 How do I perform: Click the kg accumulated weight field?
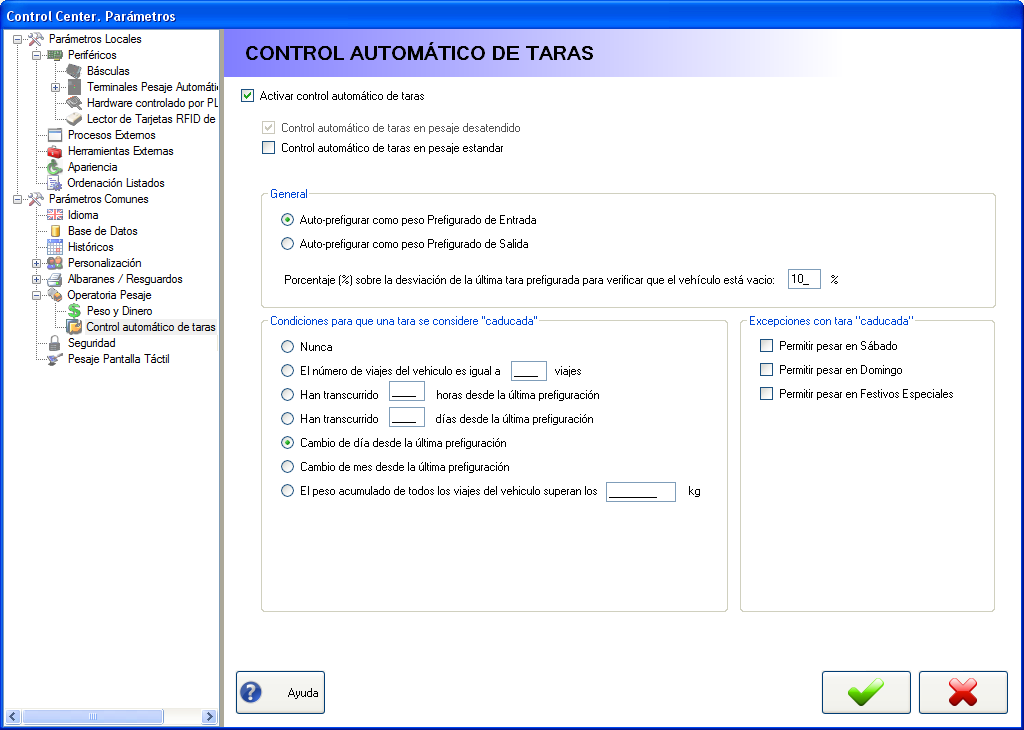pos(641,492)
